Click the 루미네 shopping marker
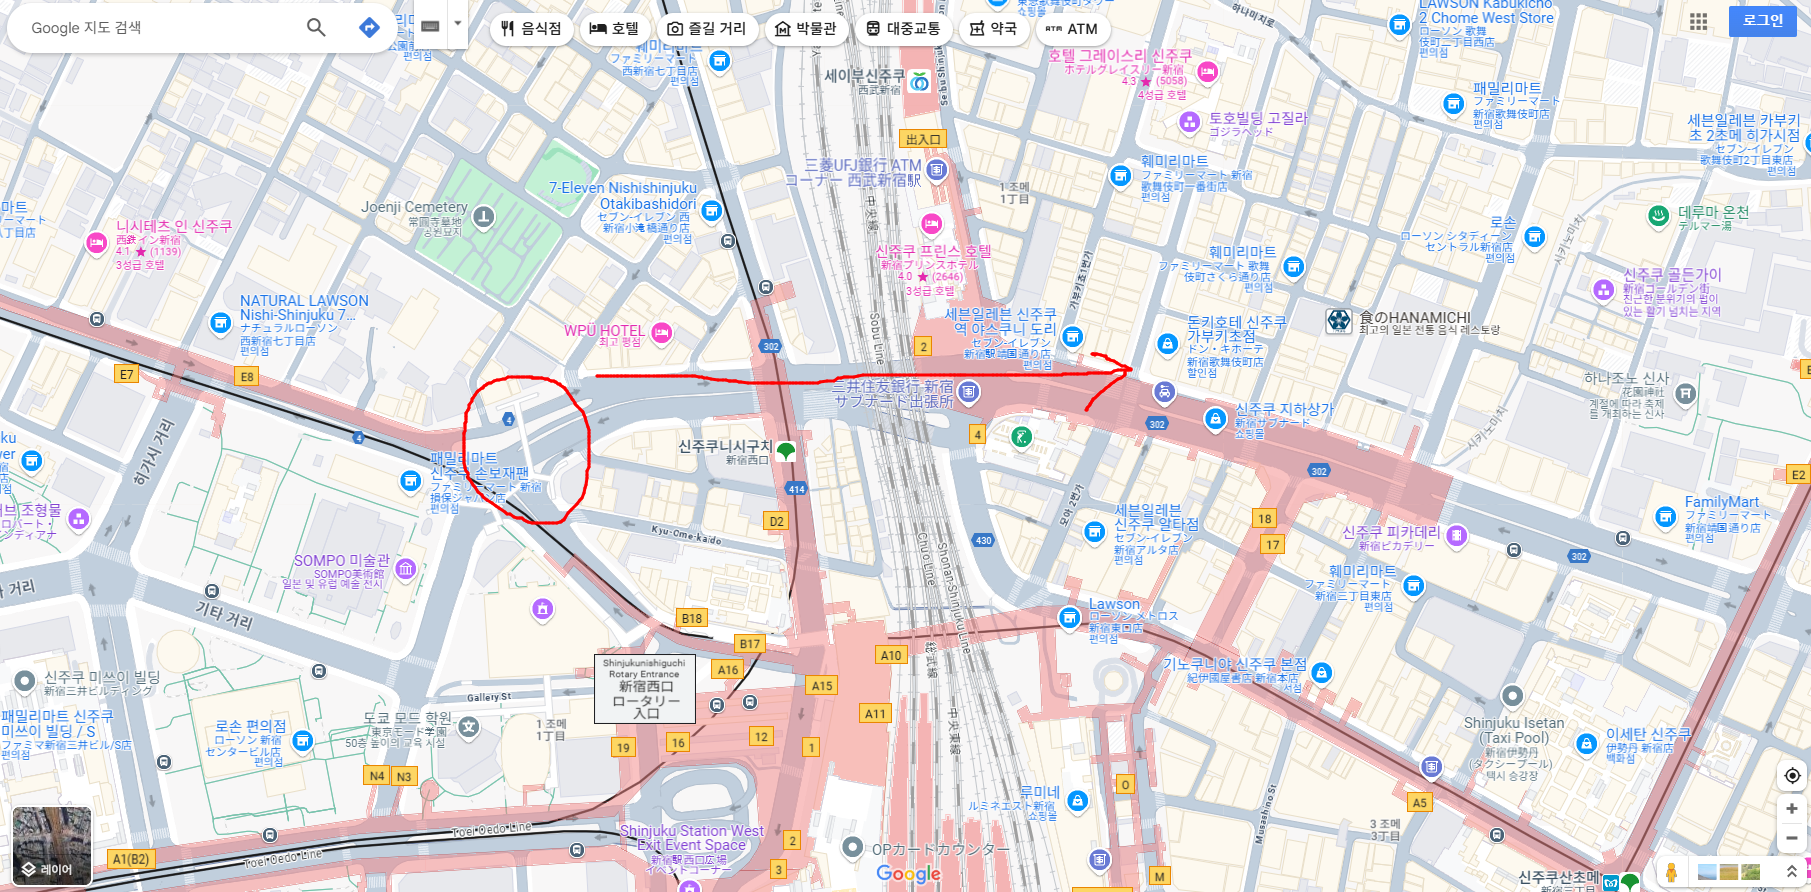This screenshot has height=892, width=1811. tap(1077, 801)
